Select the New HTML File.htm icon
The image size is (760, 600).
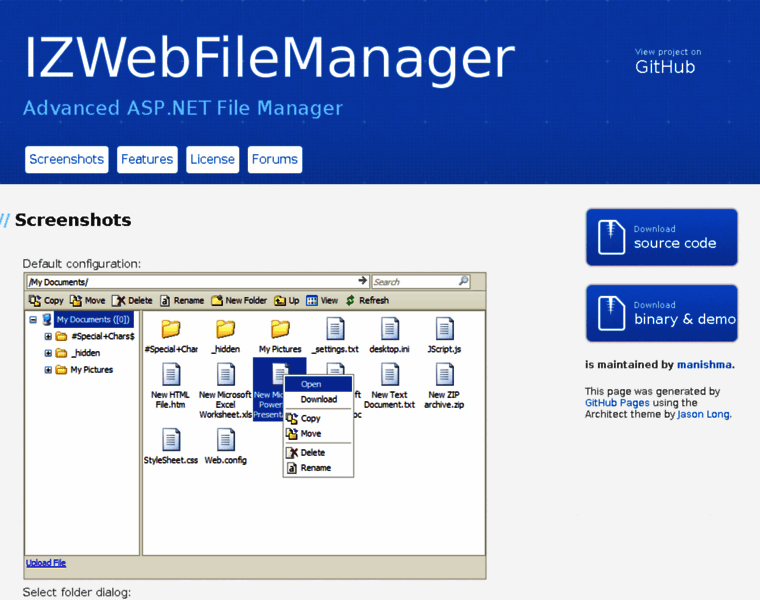[x=171, y=375]
